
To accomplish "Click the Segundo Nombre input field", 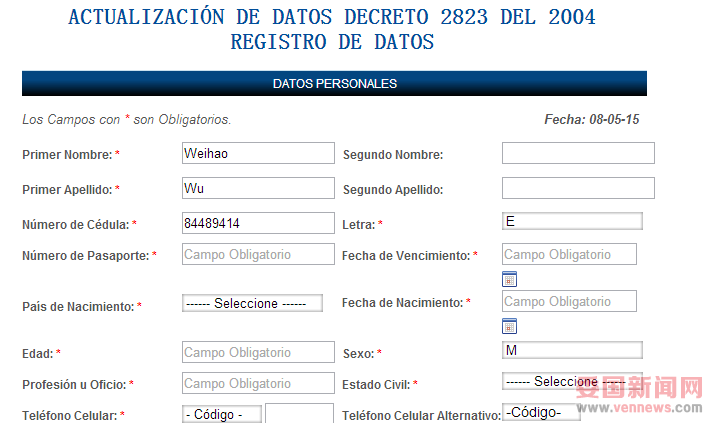I will pos(578,153).
